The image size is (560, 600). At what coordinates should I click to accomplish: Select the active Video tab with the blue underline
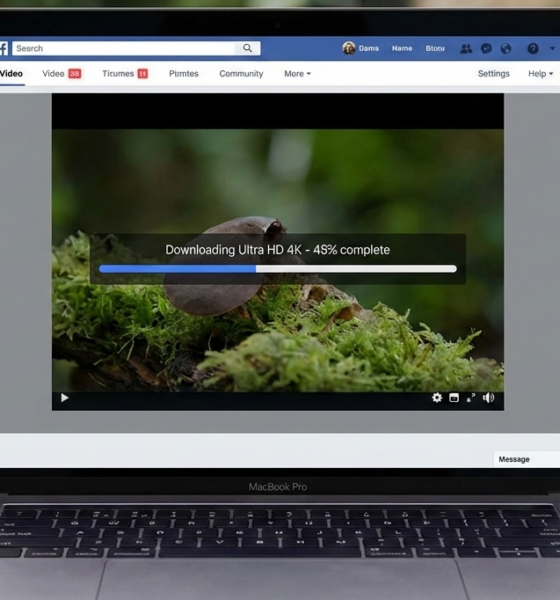pyautogui.click(x=11, y=74)
